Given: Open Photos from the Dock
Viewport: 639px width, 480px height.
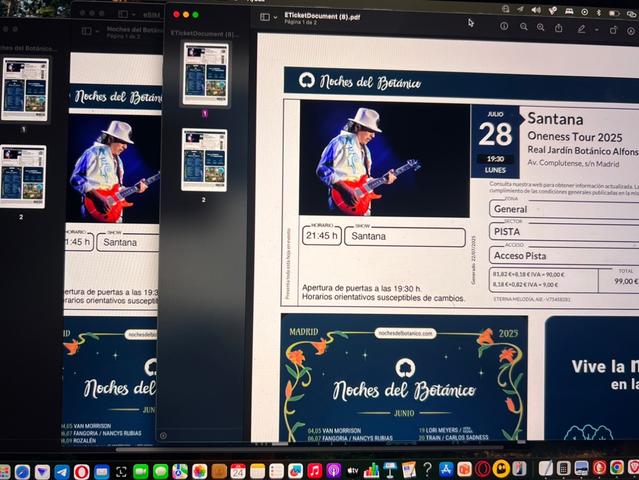Looking at the screenshot, I should coord(199,471).
